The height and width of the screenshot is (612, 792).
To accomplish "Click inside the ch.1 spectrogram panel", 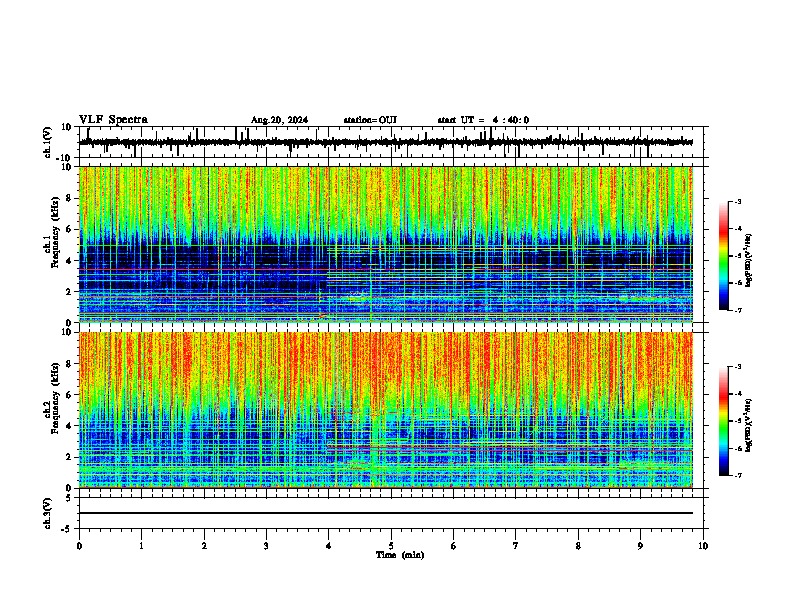I will 385,244.
